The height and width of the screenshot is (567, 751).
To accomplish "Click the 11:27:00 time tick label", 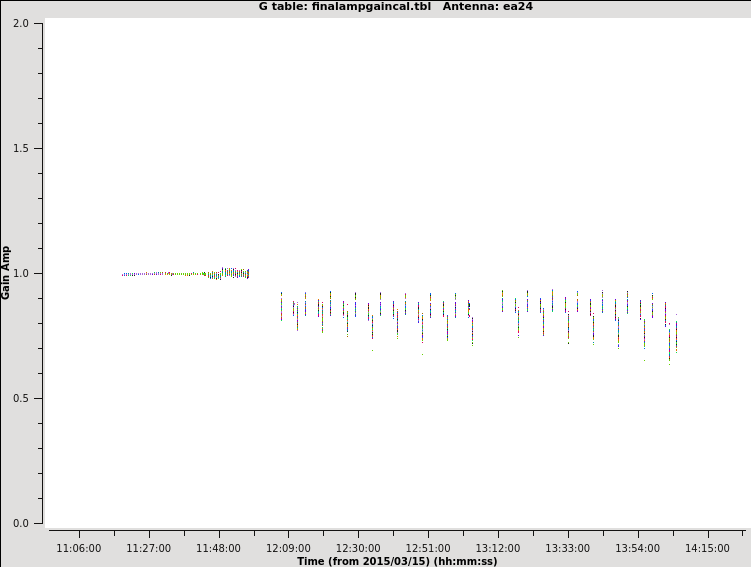I will (149, 548).
